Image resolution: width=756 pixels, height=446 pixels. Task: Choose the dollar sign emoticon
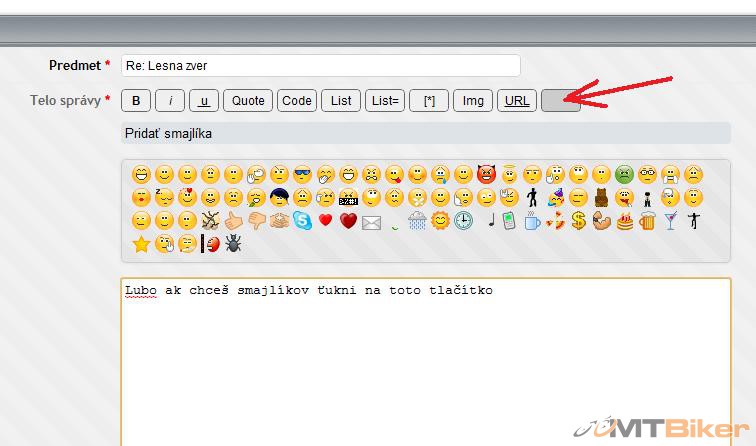pyautogui.click(x=579, y=221)
